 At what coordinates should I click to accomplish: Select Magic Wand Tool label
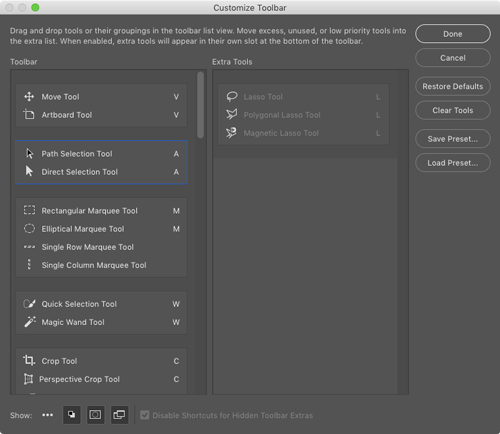(x=73, y=322)
